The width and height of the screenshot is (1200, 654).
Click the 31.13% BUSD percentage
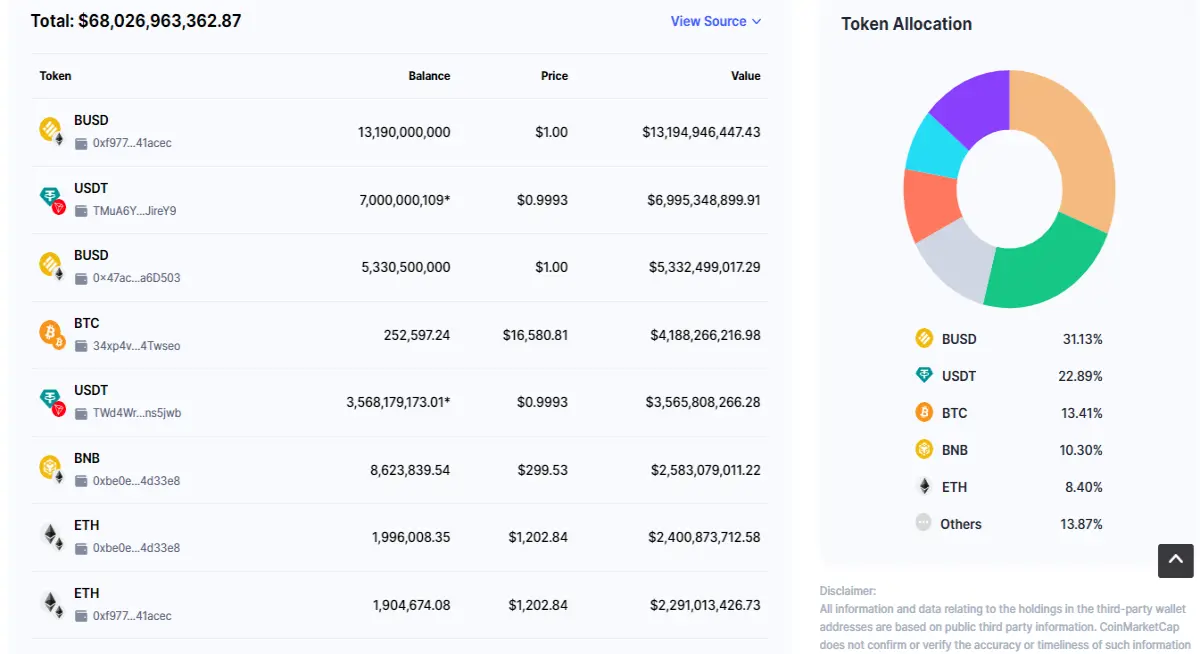[1082, 339]
